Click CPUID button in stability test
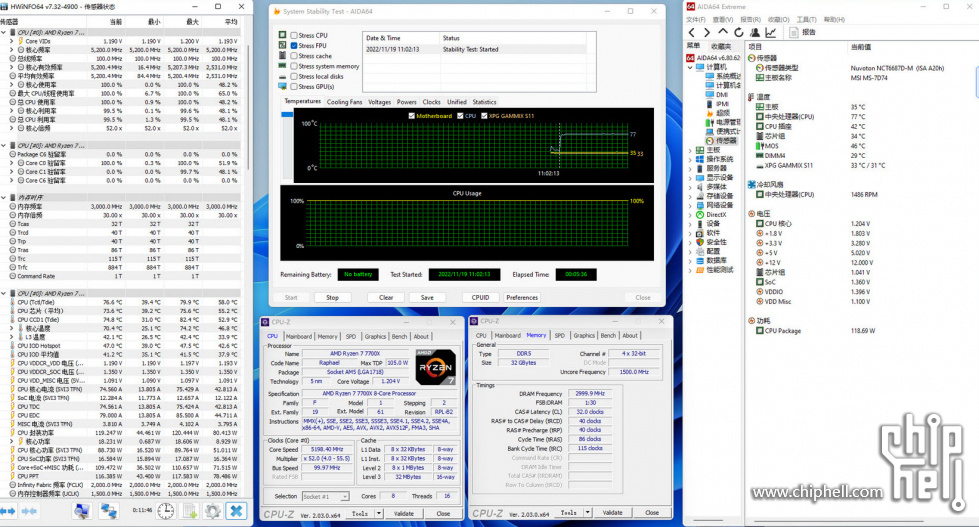 (x=480, y=298)
